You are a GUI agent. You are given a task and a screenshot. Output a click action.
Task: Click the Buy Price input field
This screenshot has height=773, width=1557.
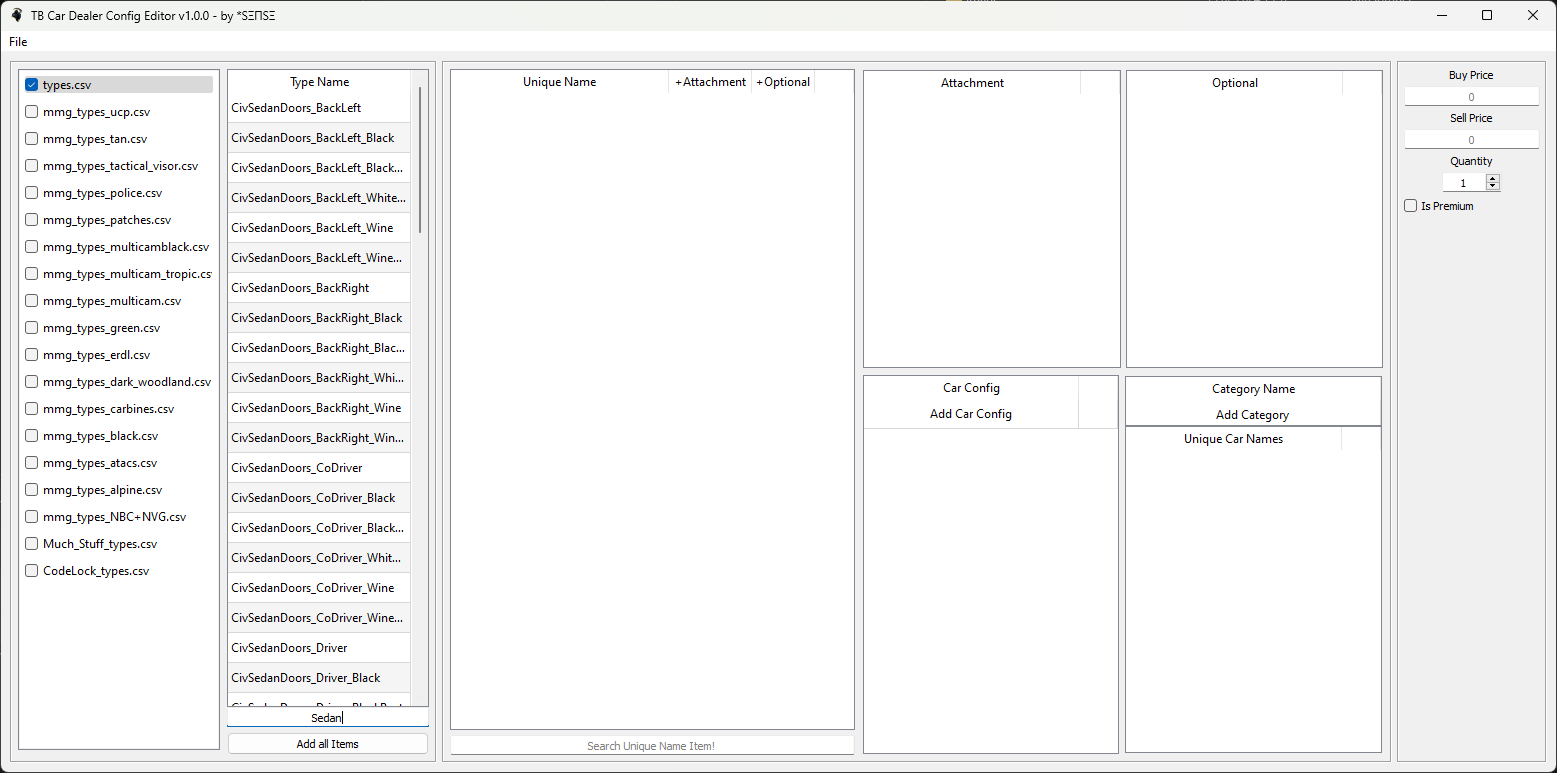pos(1471,97)
